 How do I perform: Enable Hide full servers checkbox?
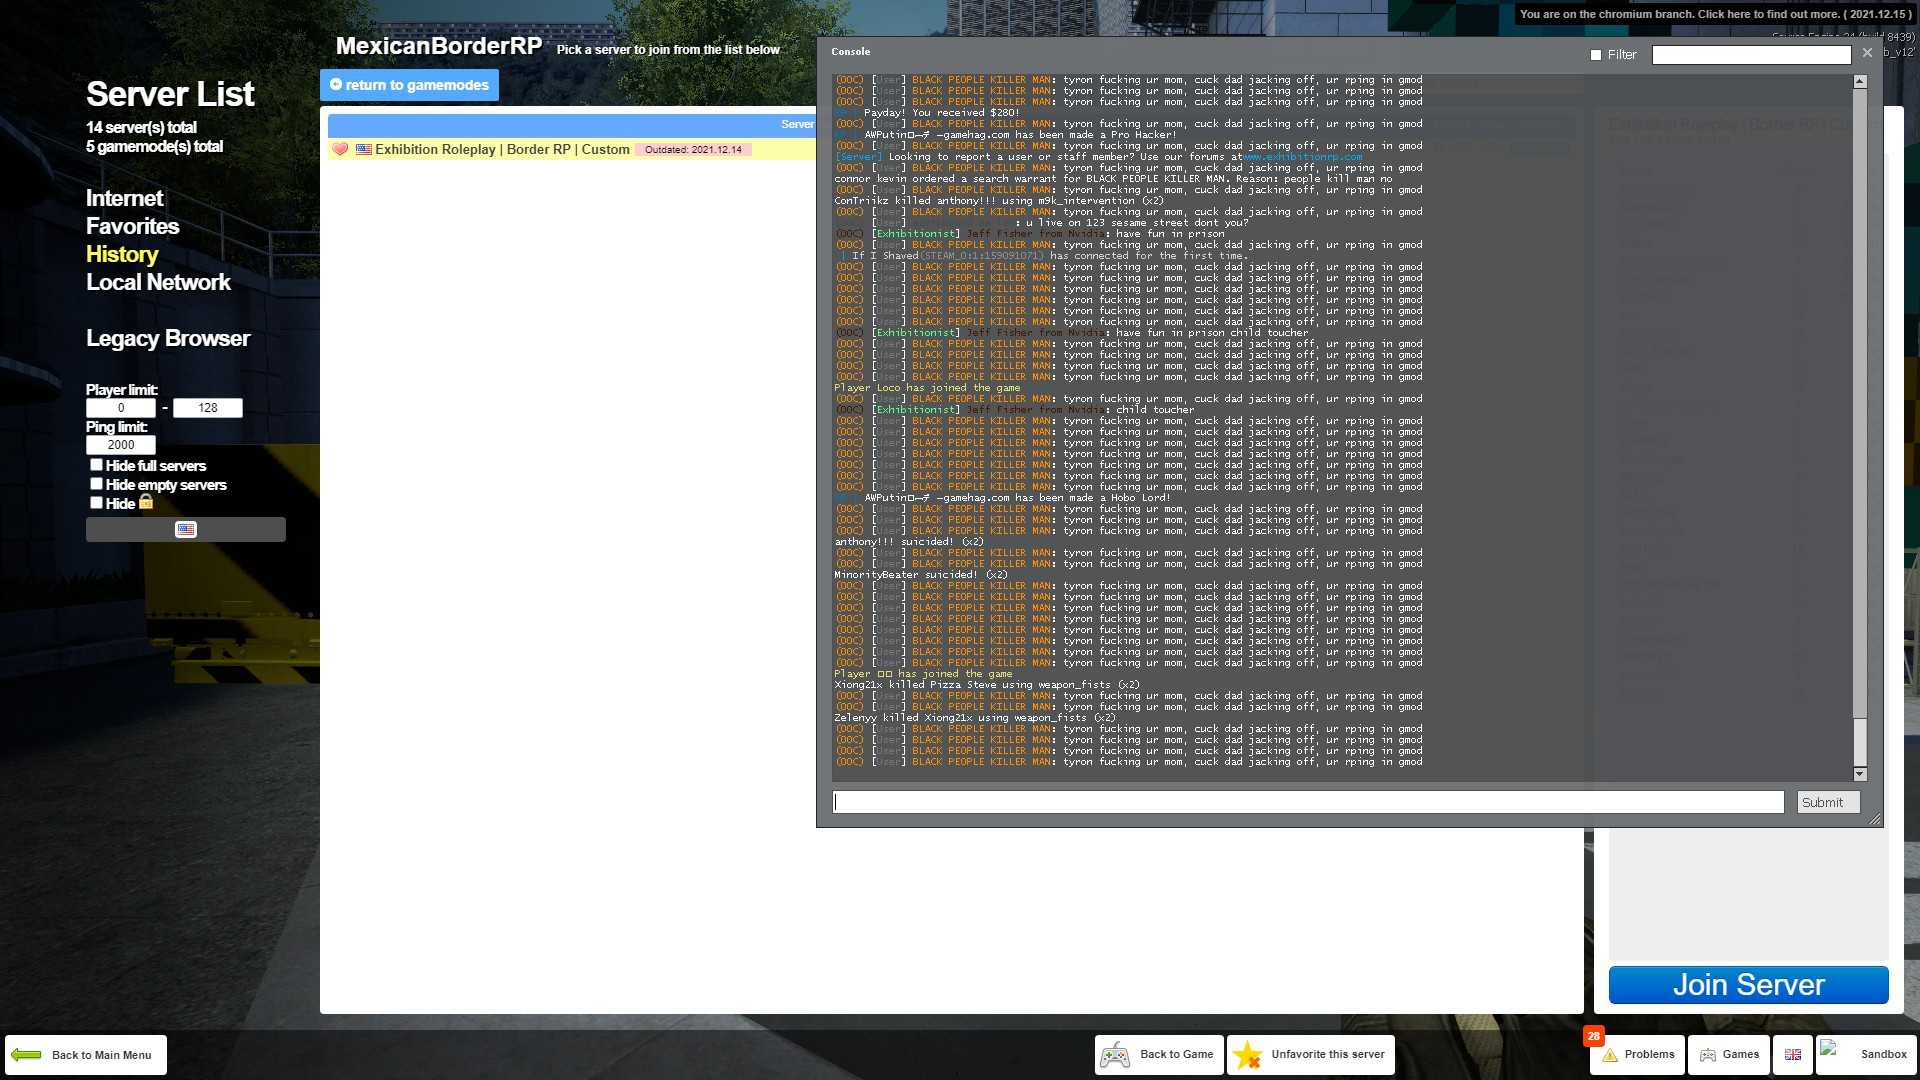click(x=96, y=465)
